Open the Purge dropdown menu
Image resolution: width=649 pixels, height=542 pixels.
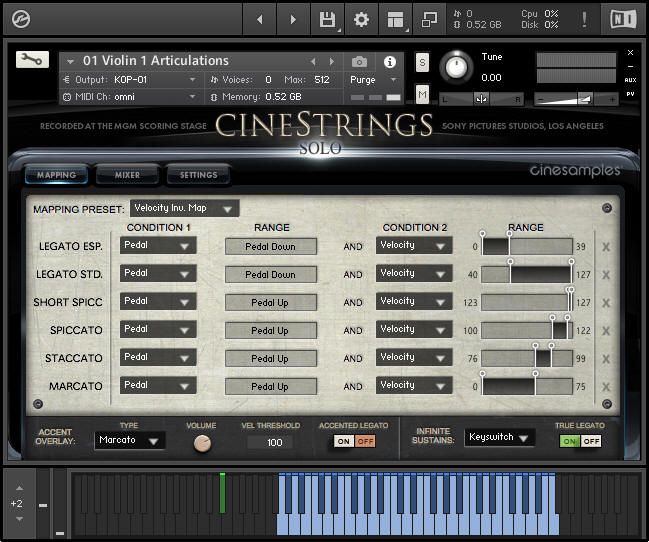click(x=373, y=79)
